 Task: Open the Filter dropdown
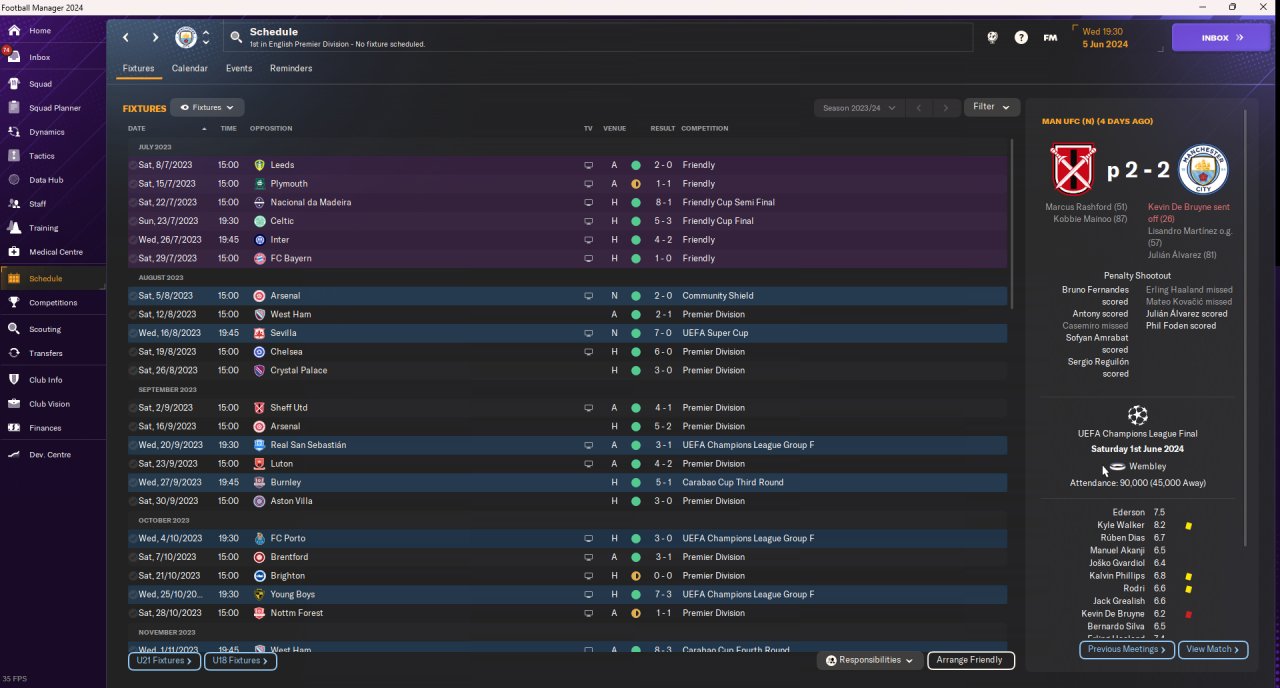click(x=992, y=107)
